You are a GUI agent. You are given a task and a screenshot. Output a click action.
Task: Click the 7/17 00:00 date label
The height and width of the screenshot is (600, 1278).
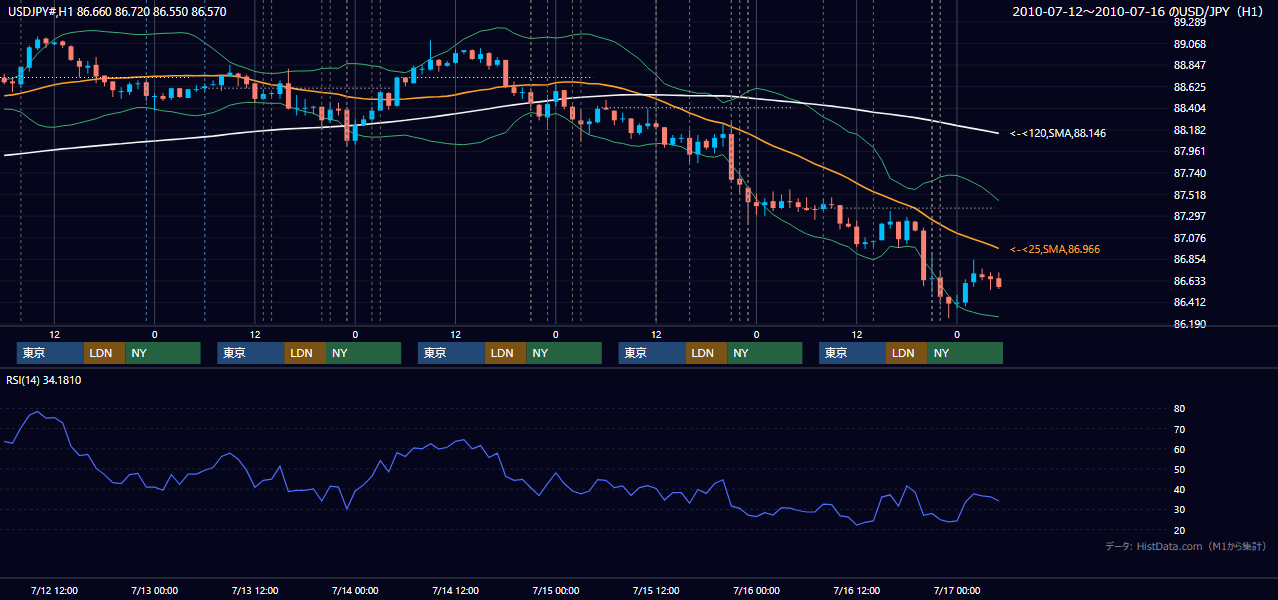957,590
